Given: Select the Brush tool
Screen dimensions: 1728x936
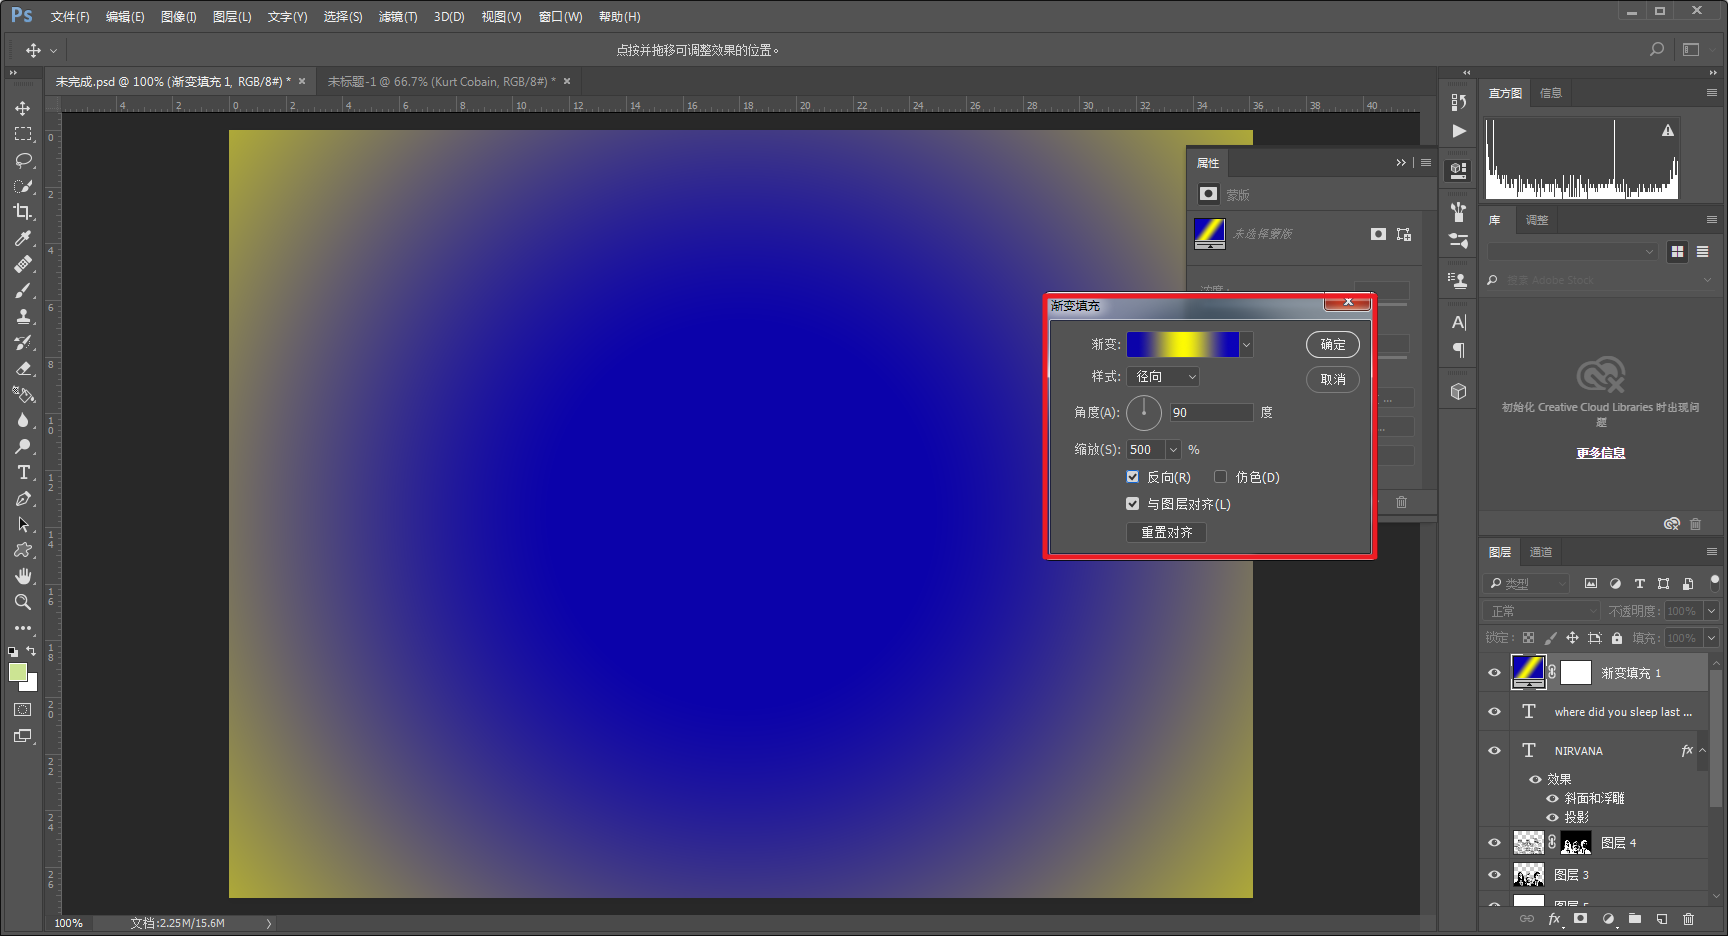Looking at the screenshot, I should [x=23, y=290].
